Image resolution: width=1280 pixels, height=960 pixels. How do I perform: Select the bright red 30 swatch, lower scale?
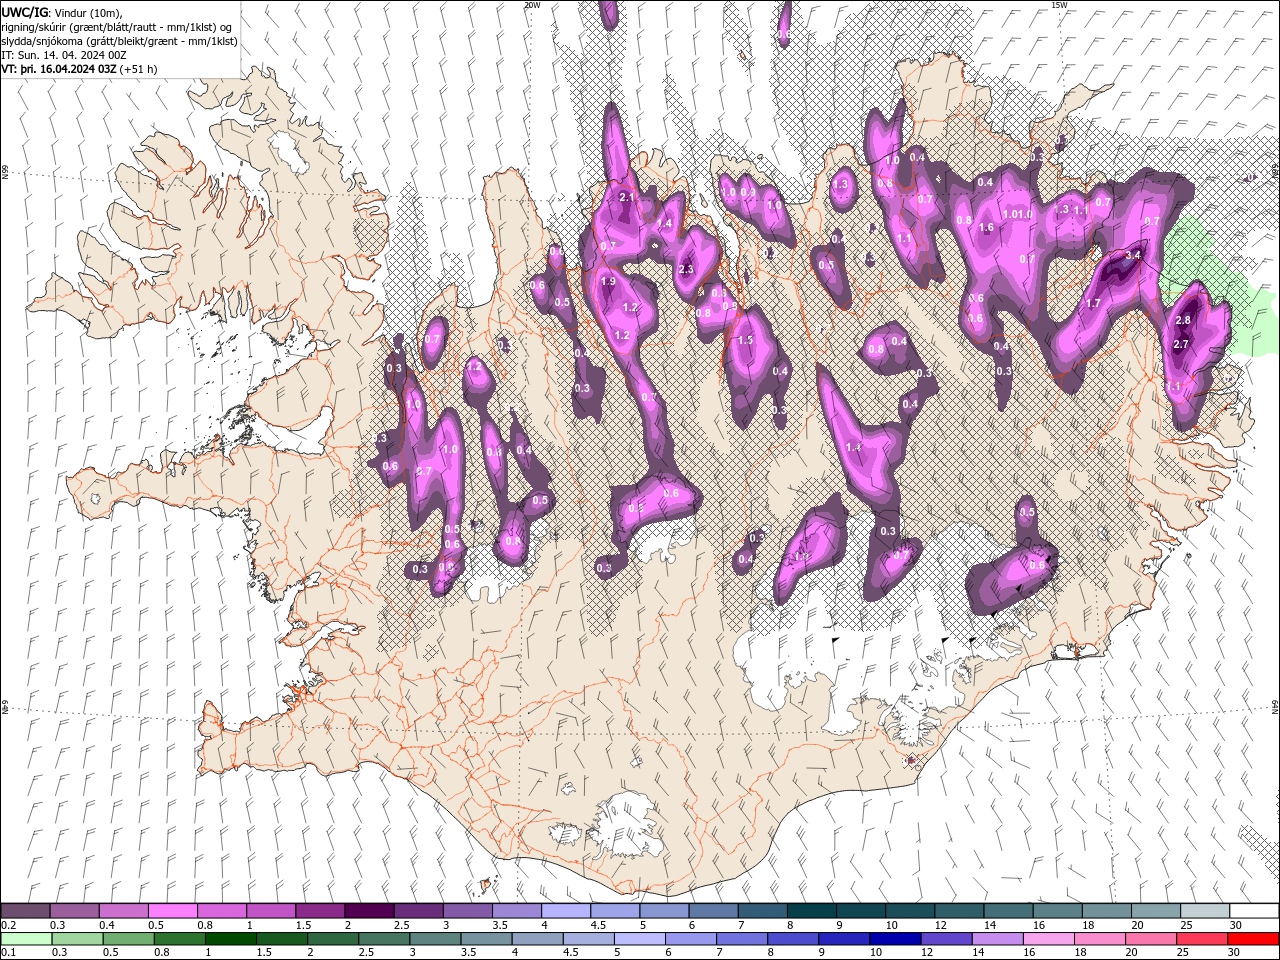point(1253,939)
